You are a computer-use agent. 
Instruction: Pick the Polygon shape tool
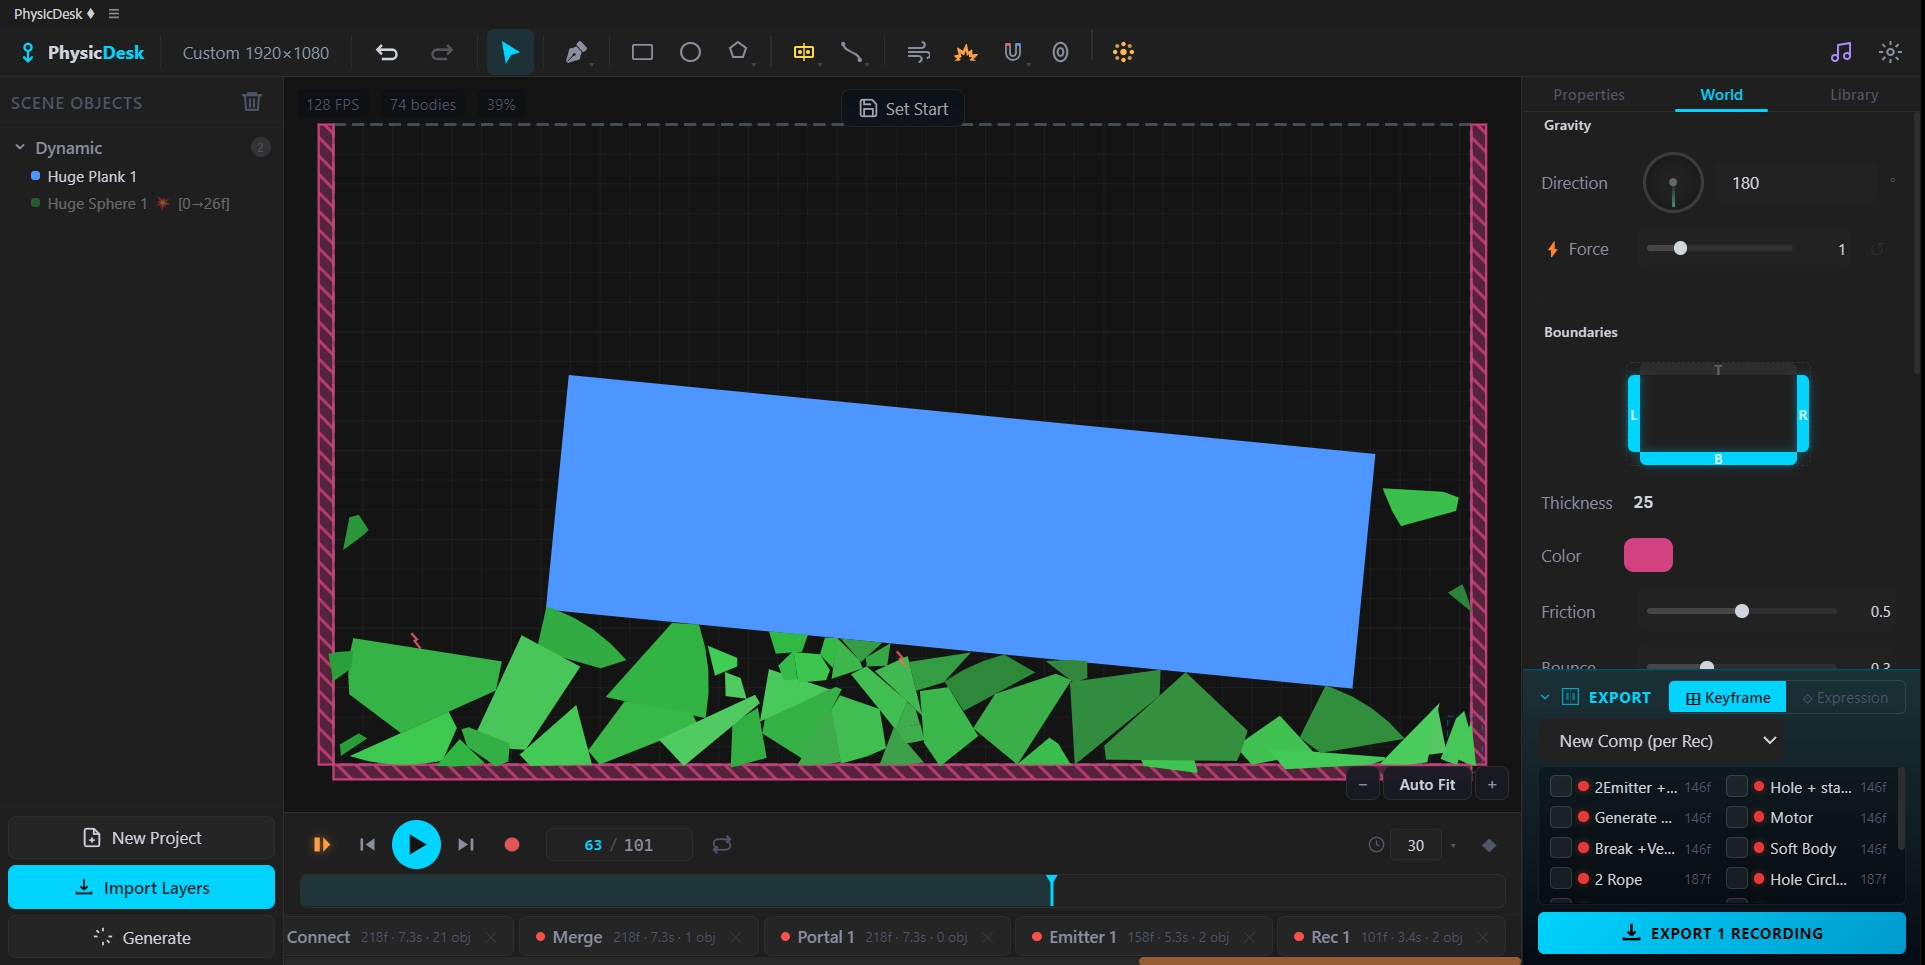[738, 51]
